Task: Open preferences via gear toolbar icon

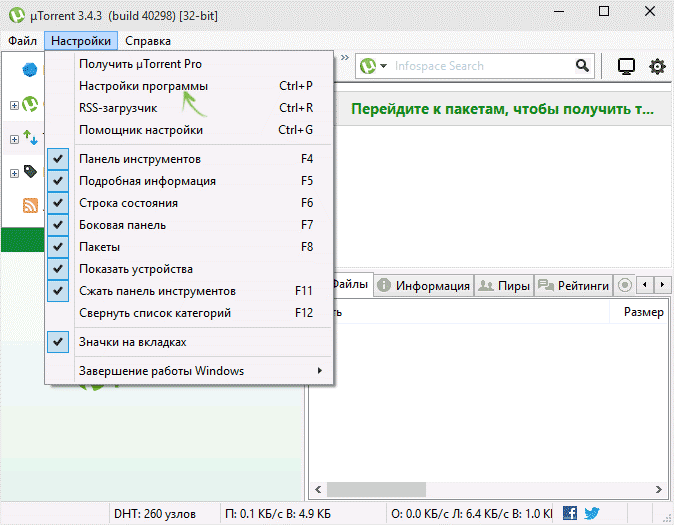Action: [657, 67]
